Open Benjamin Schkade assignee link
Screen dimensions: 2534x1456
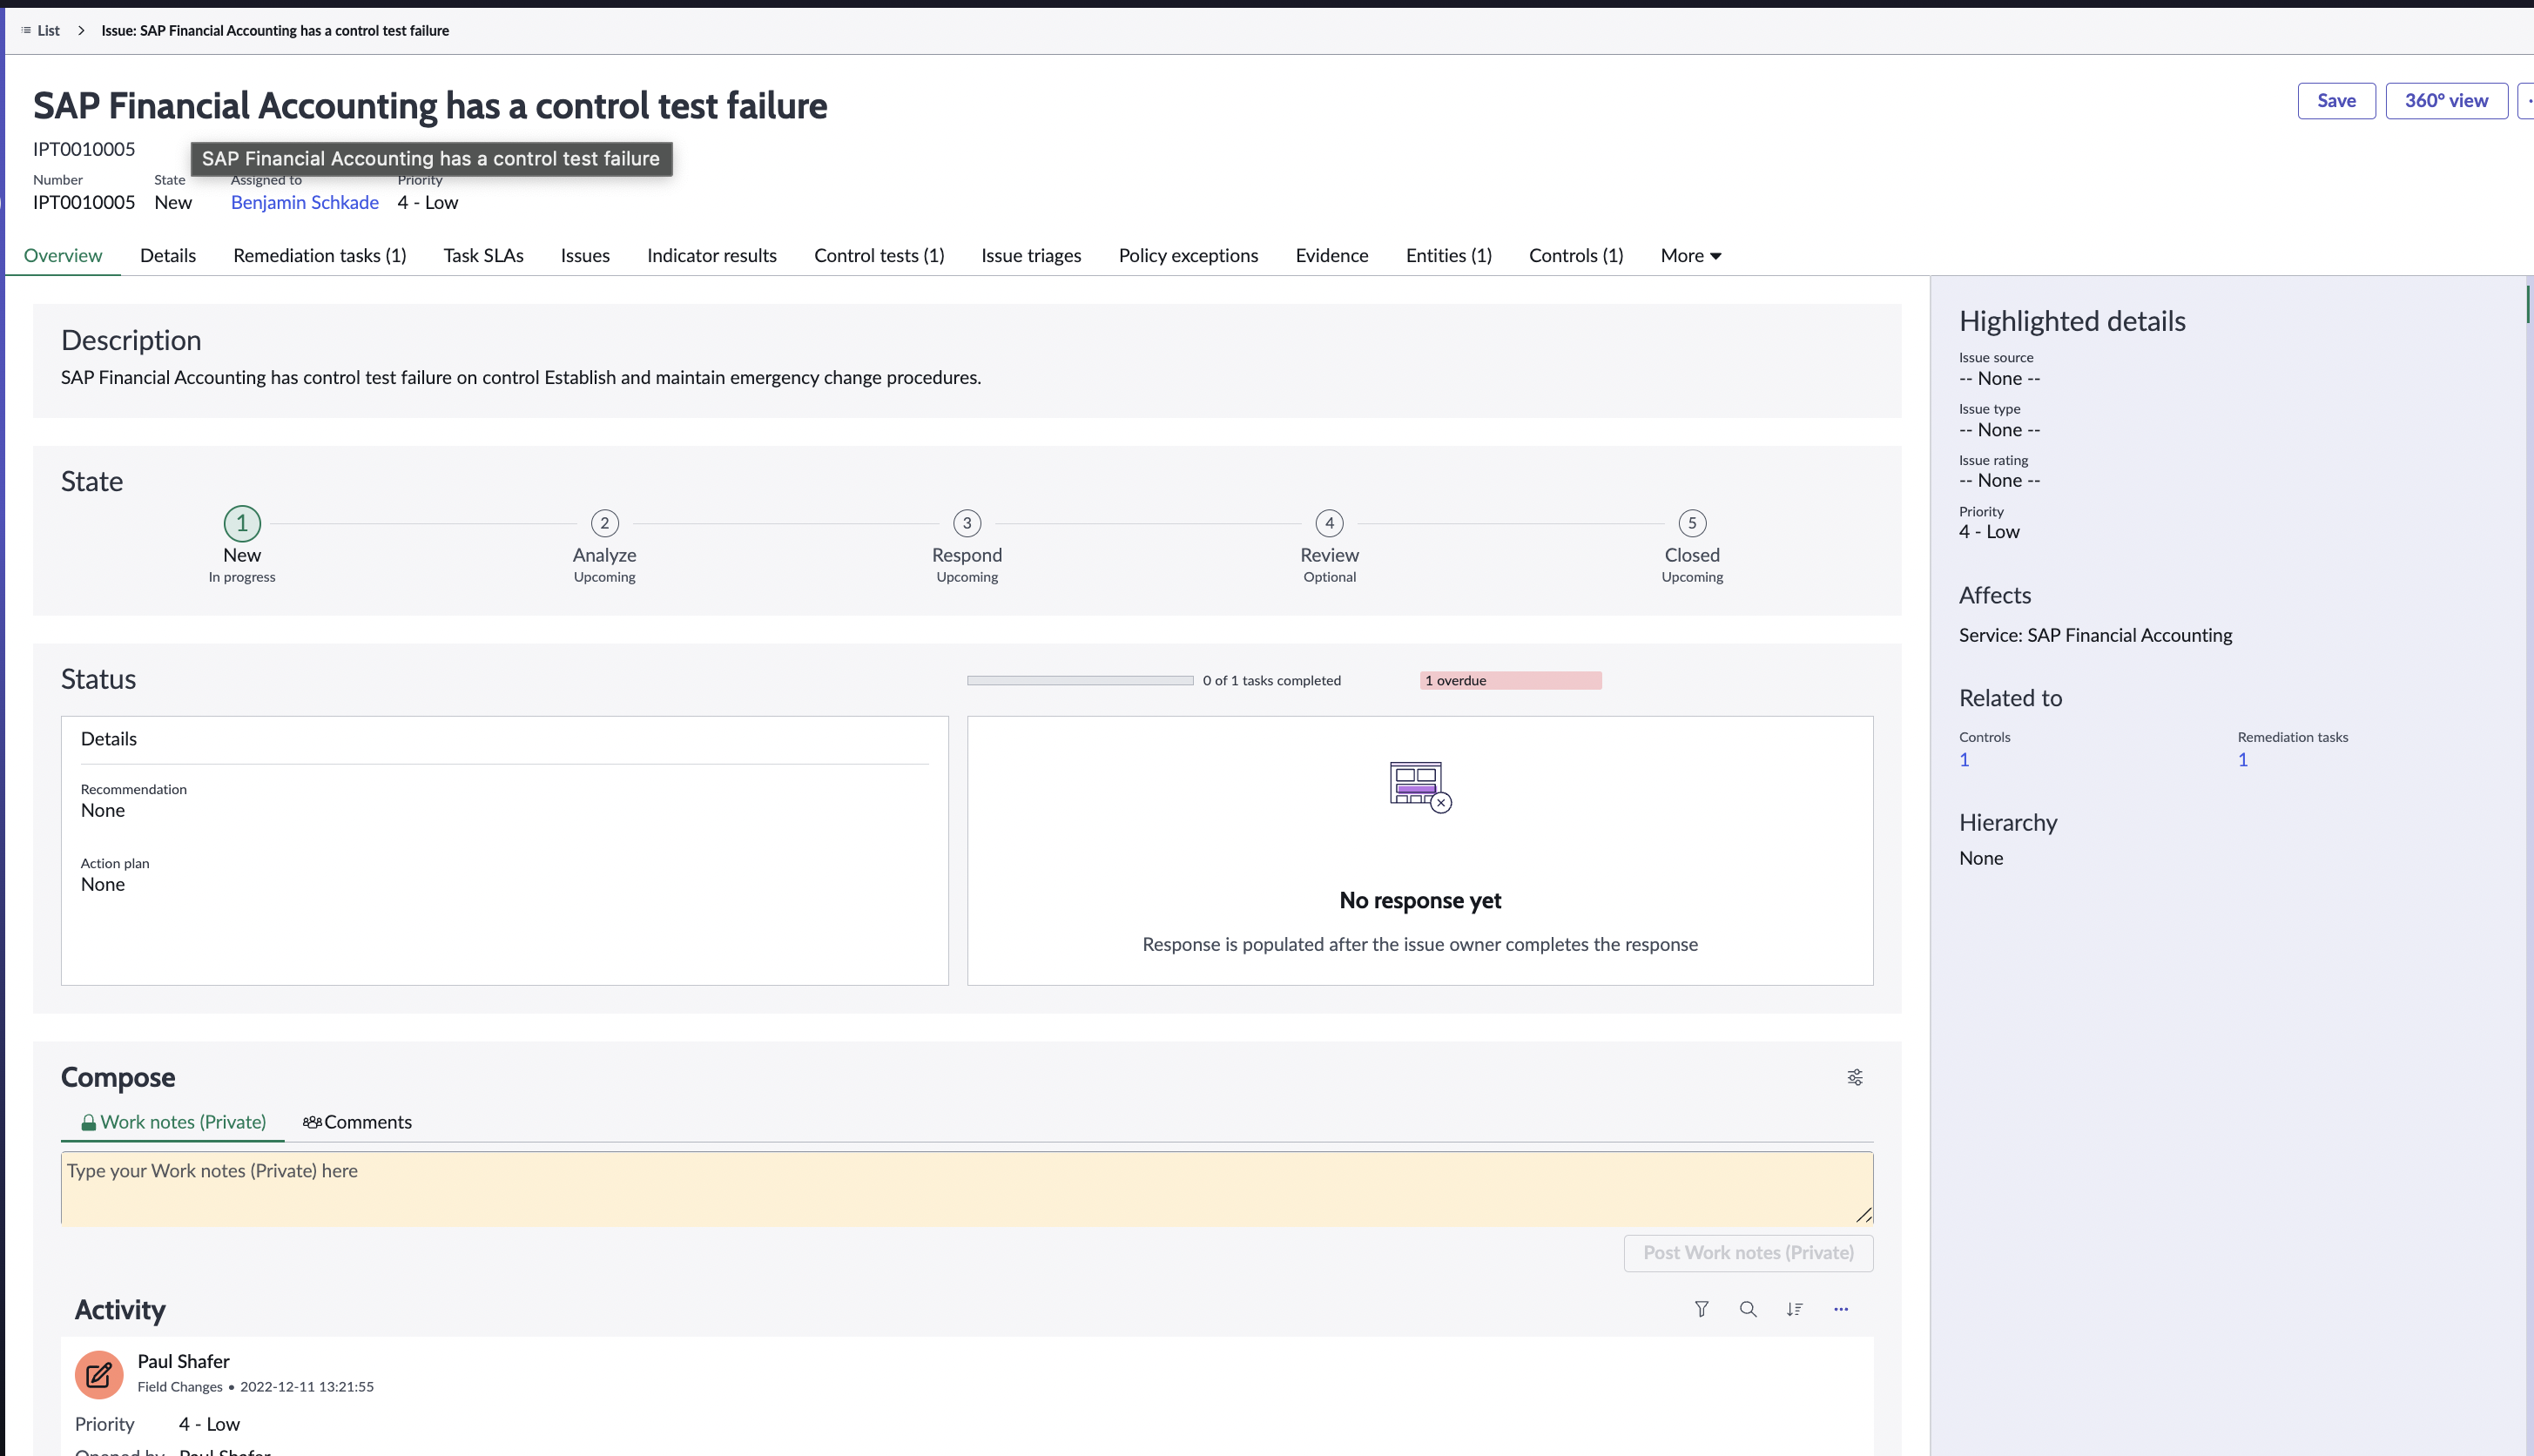(305, 202)
